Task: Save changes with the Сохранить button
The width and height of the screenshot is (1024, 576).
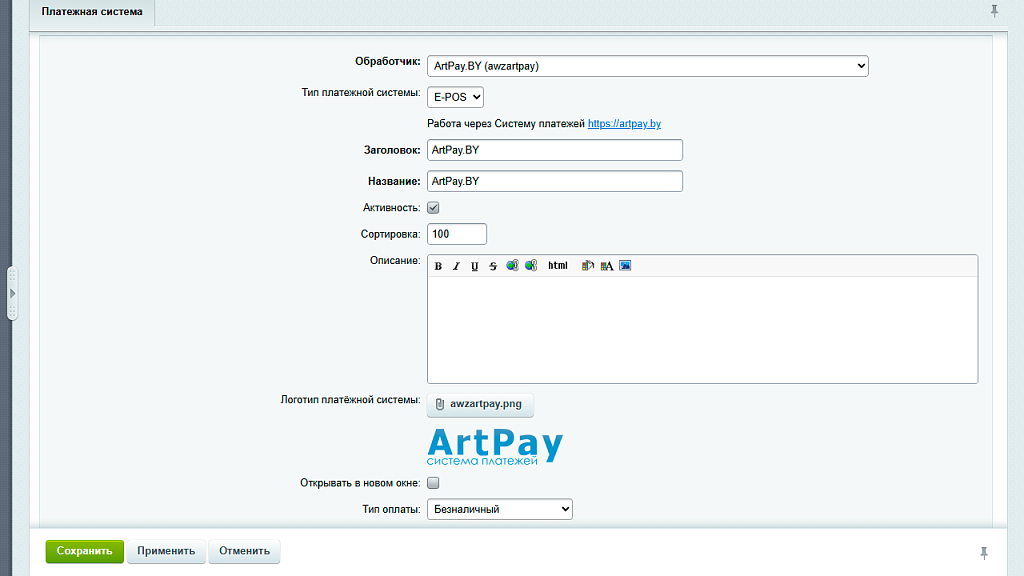Action: (84, 551)
